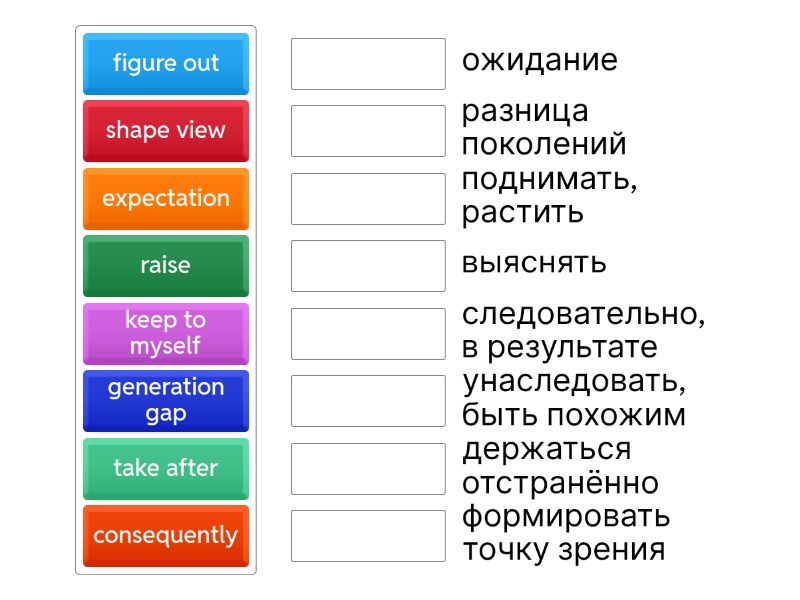The image size is (800, 600).
Task: Pick the orange "expectation" tile
Action: 165,198
